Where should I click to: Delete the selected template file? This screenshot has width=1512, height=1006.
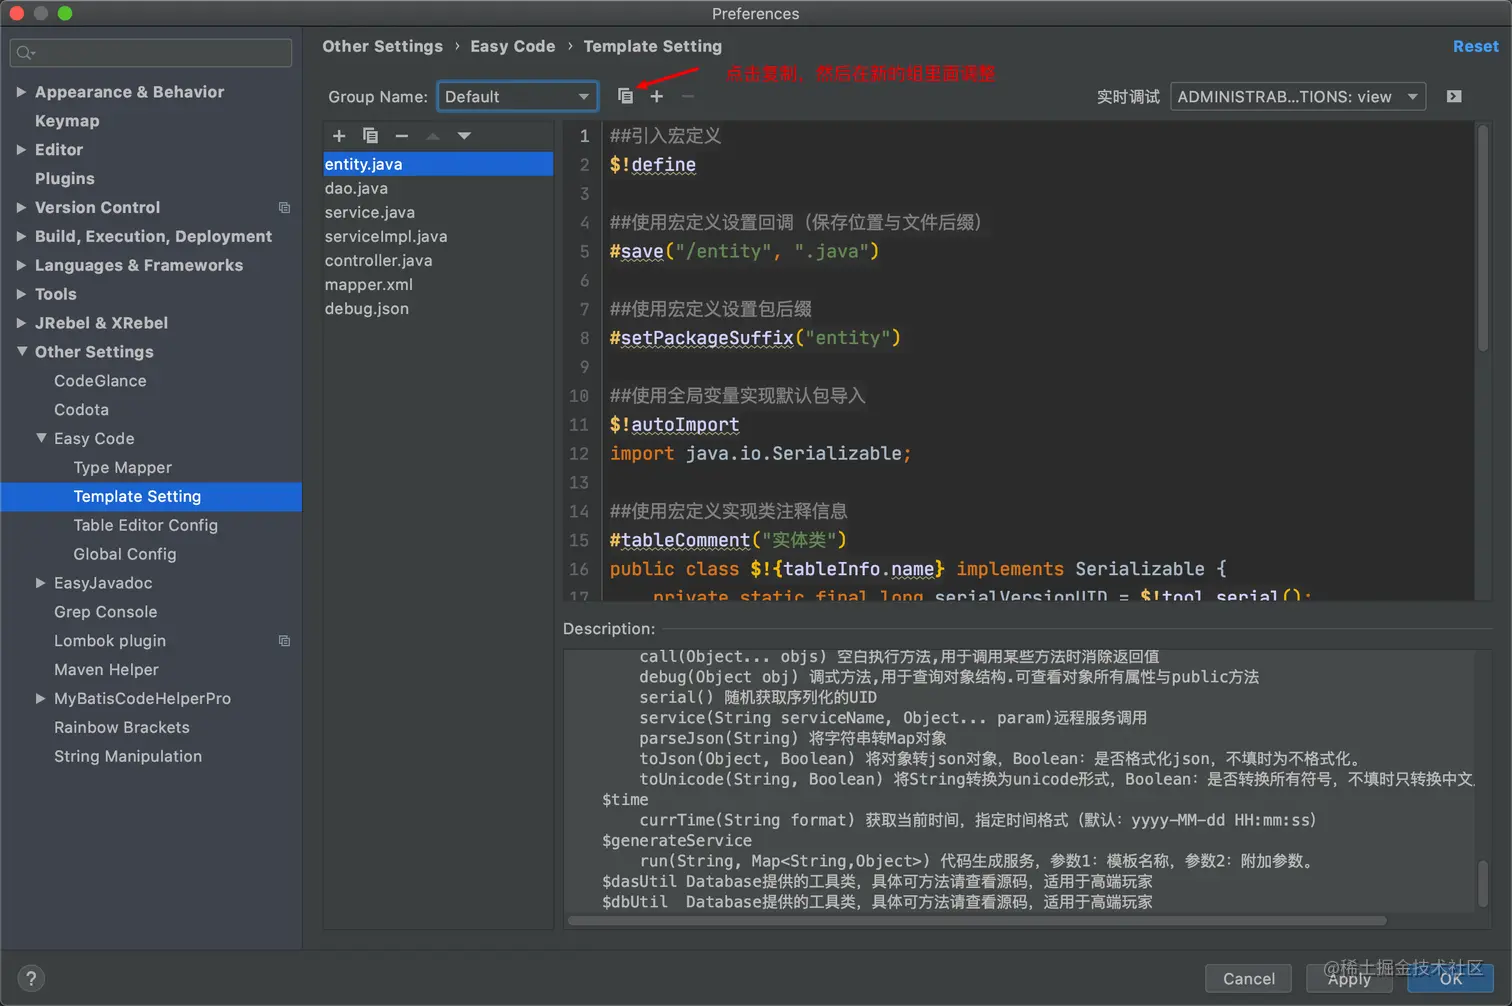click(402, 136)
